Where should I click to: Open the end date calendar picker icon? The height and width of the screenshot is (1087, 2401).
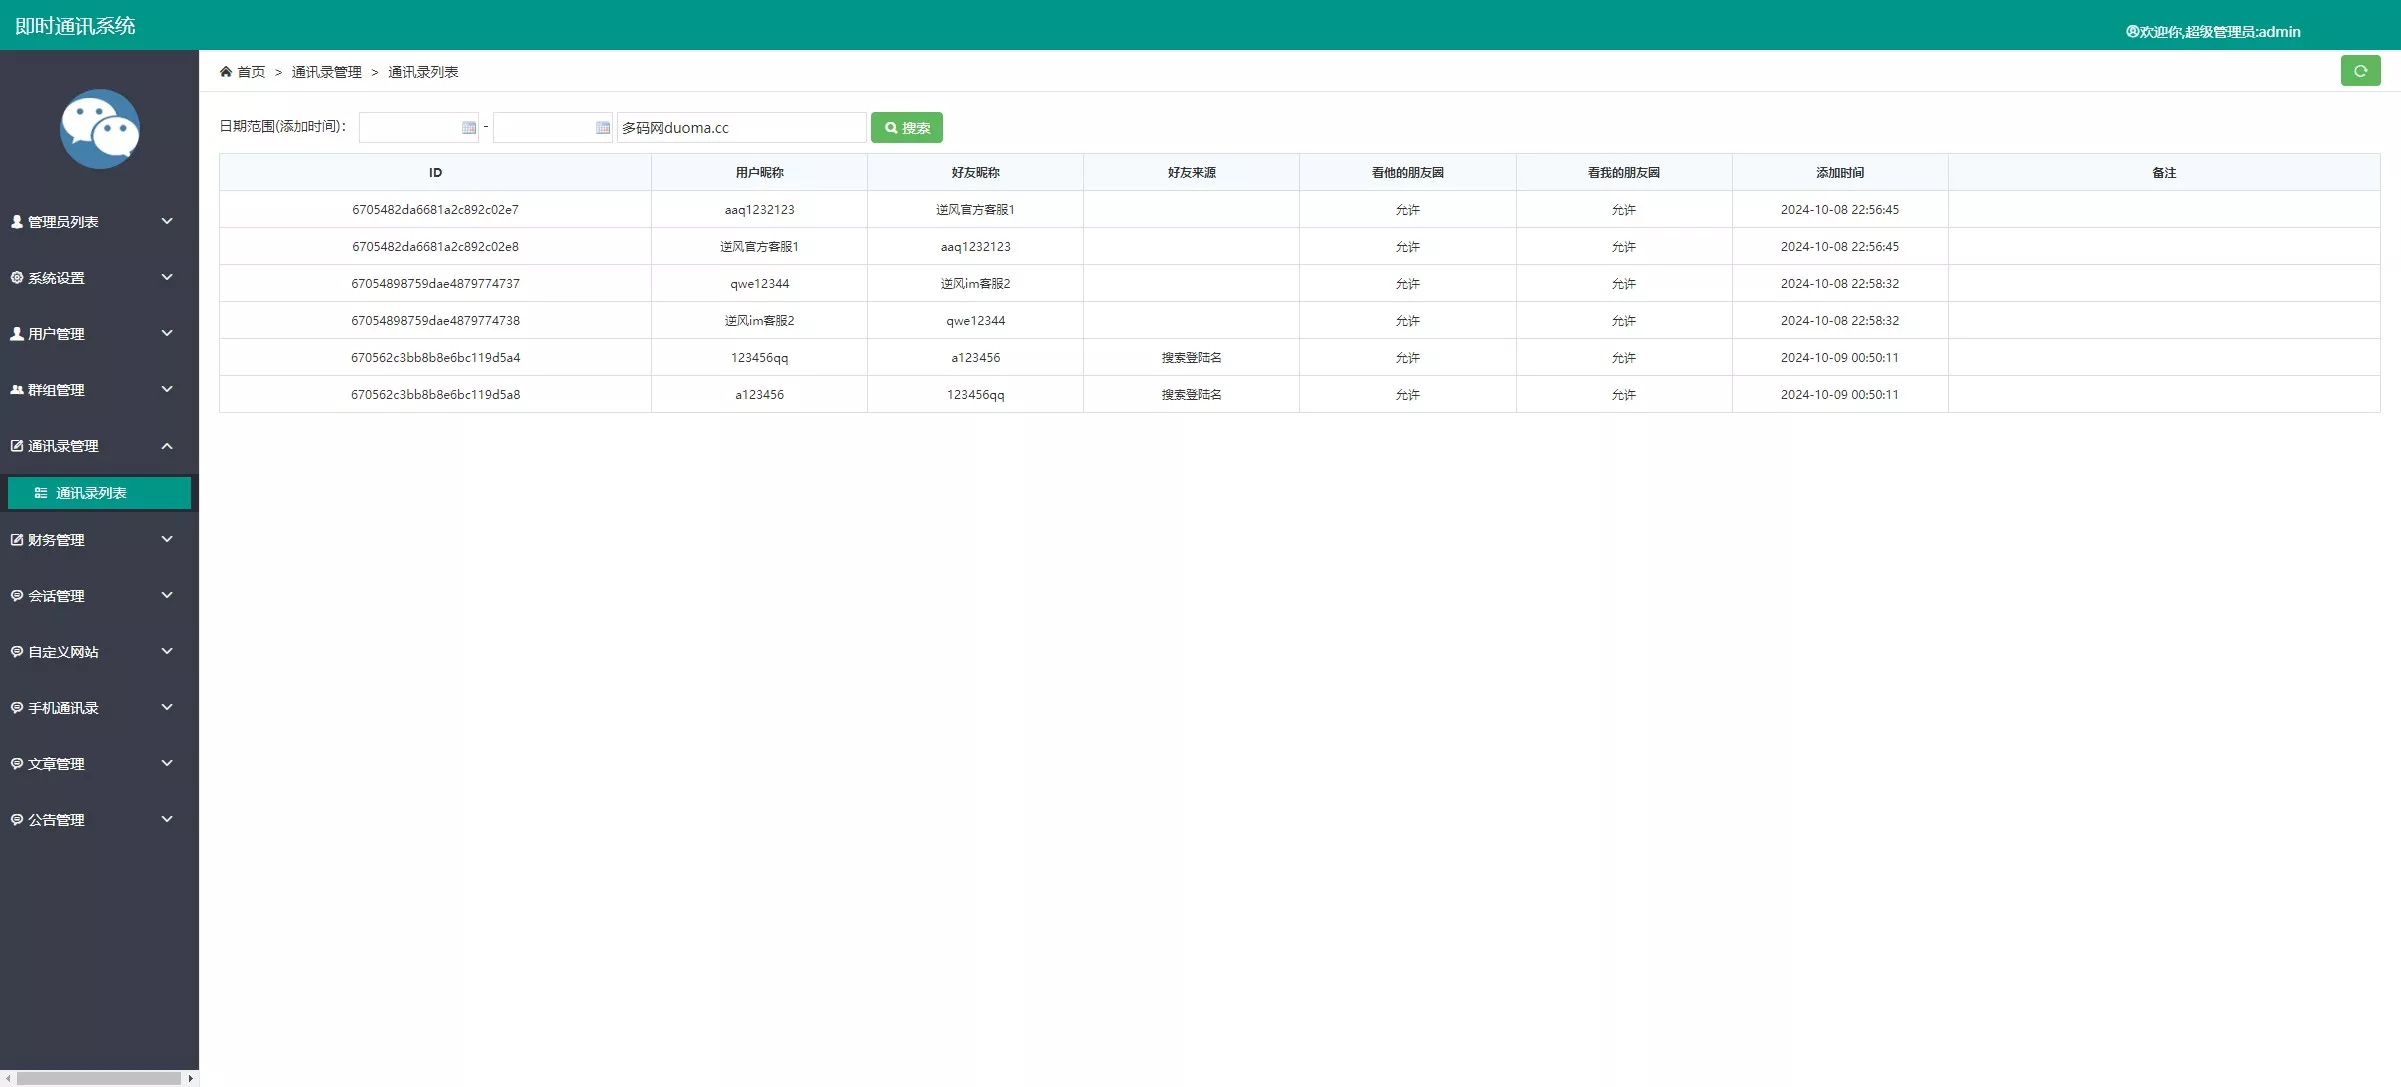pos(602,128)
